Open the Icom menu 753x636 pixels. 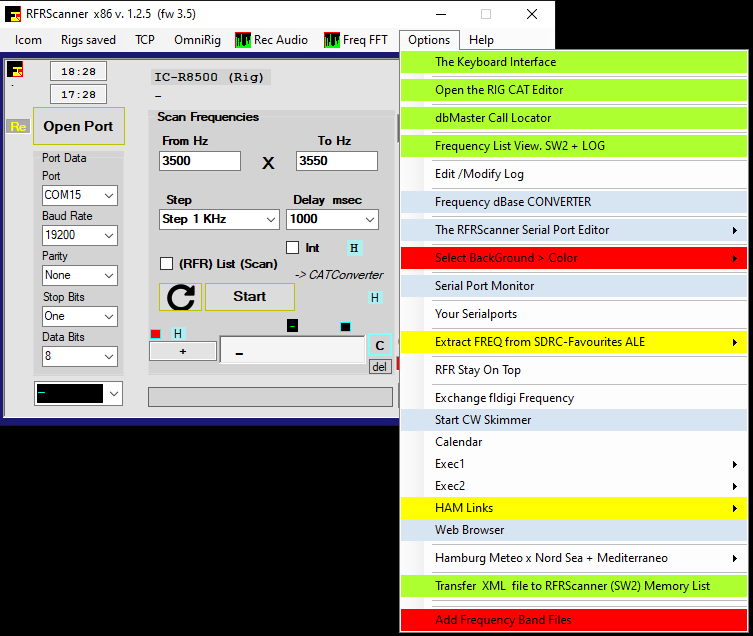coord(28,40)
